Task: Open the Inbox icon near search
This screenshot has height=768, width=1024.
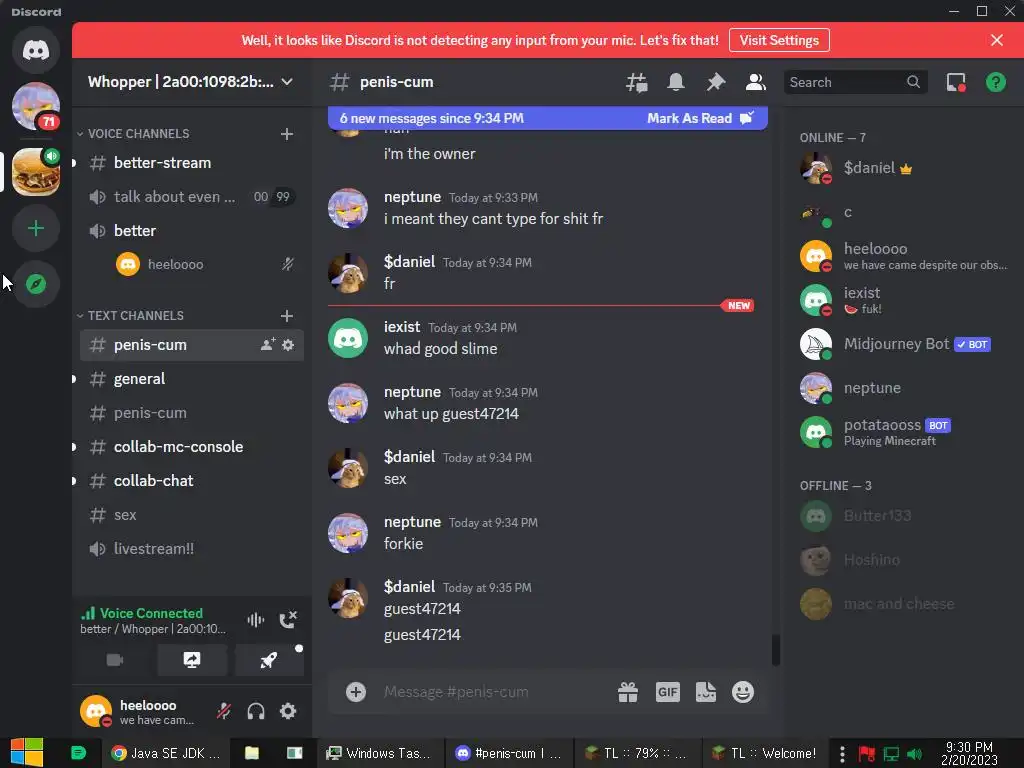Action: tap(956, 82)
